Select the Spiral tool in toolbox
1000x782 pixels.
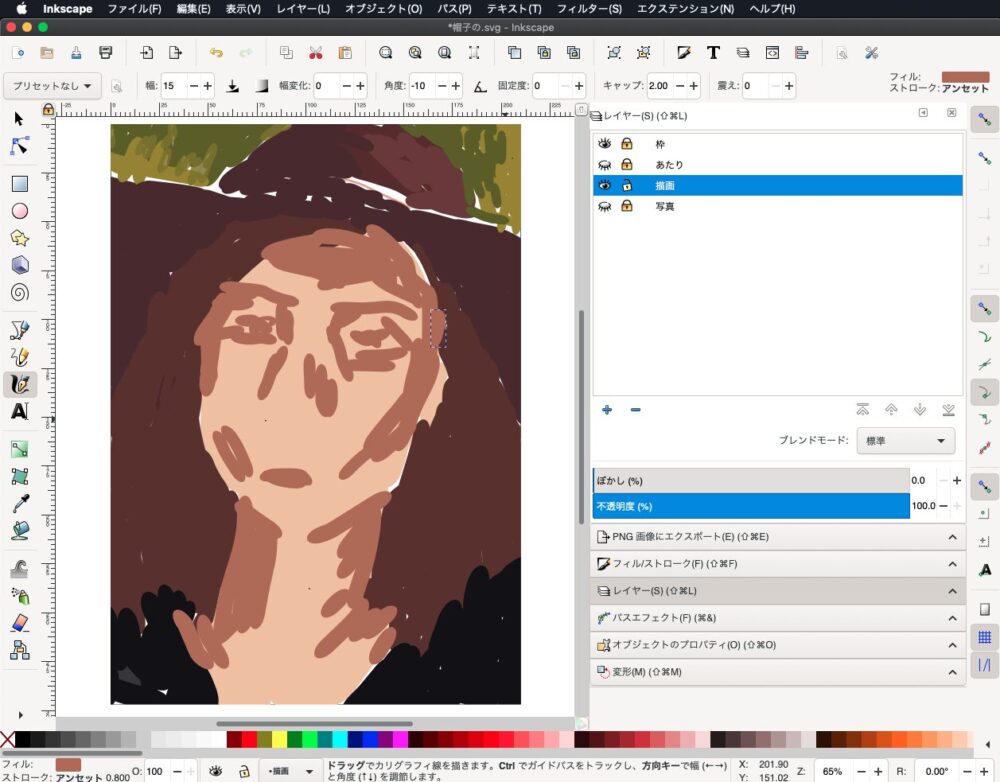(x=19, y=293)
